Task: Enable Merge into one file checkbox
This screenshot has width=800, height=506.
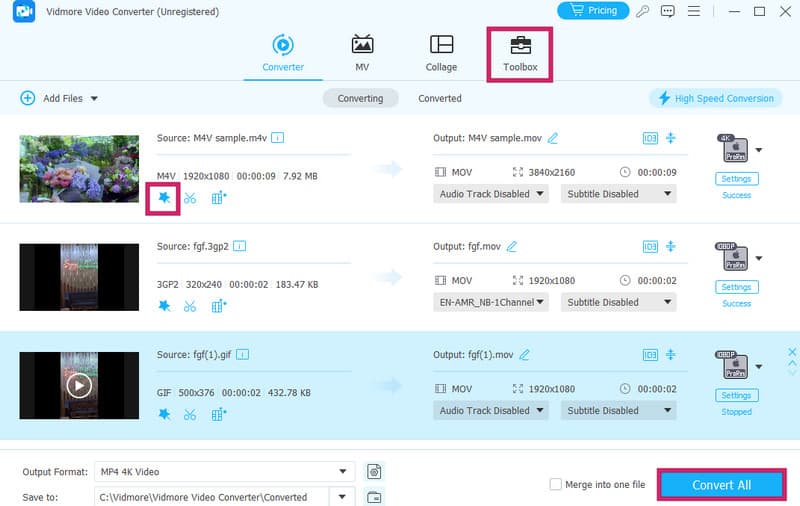Action: coord(555,485)
